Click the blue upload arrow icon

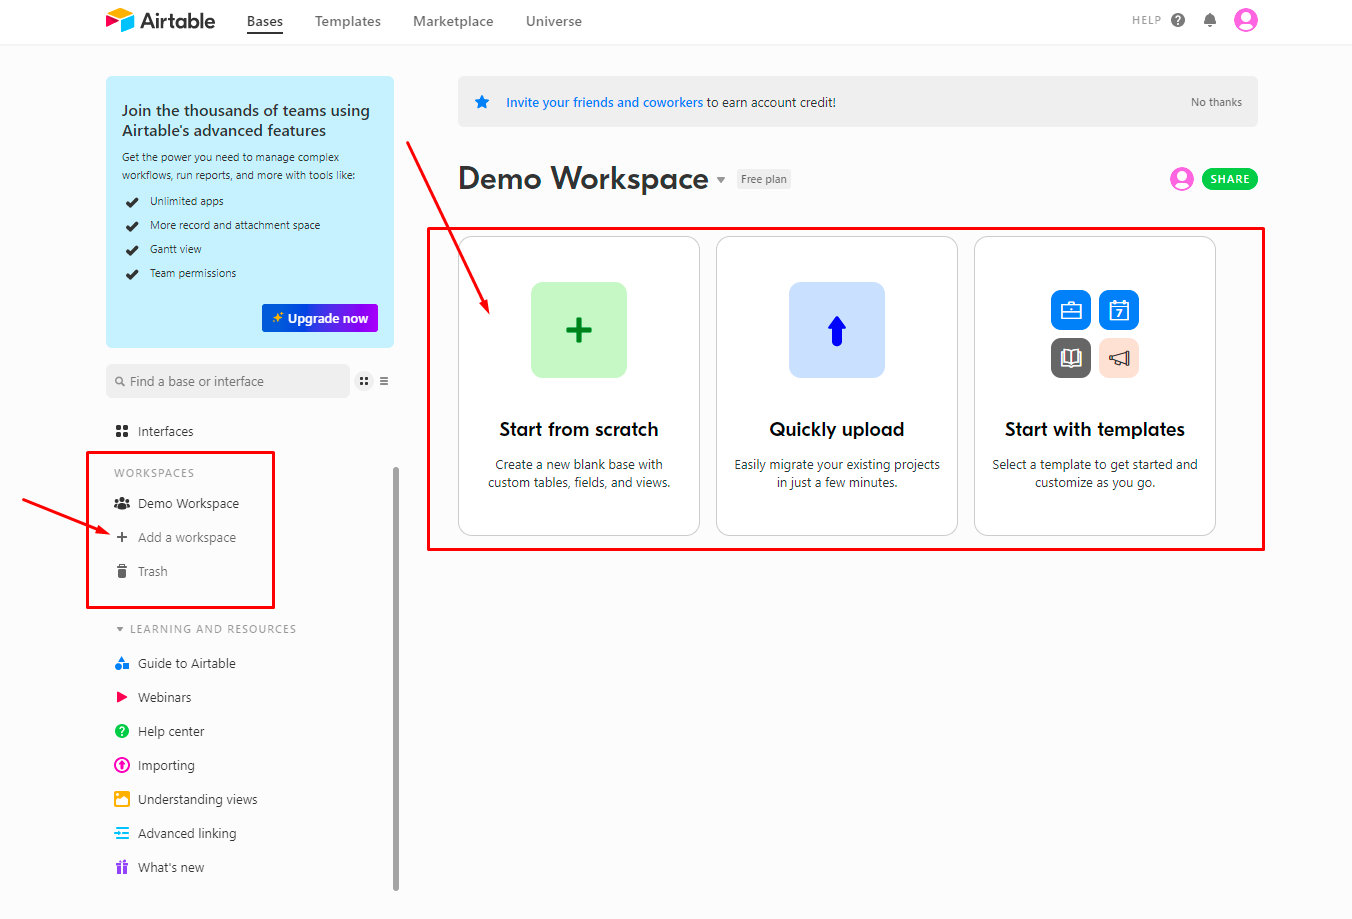837,330
